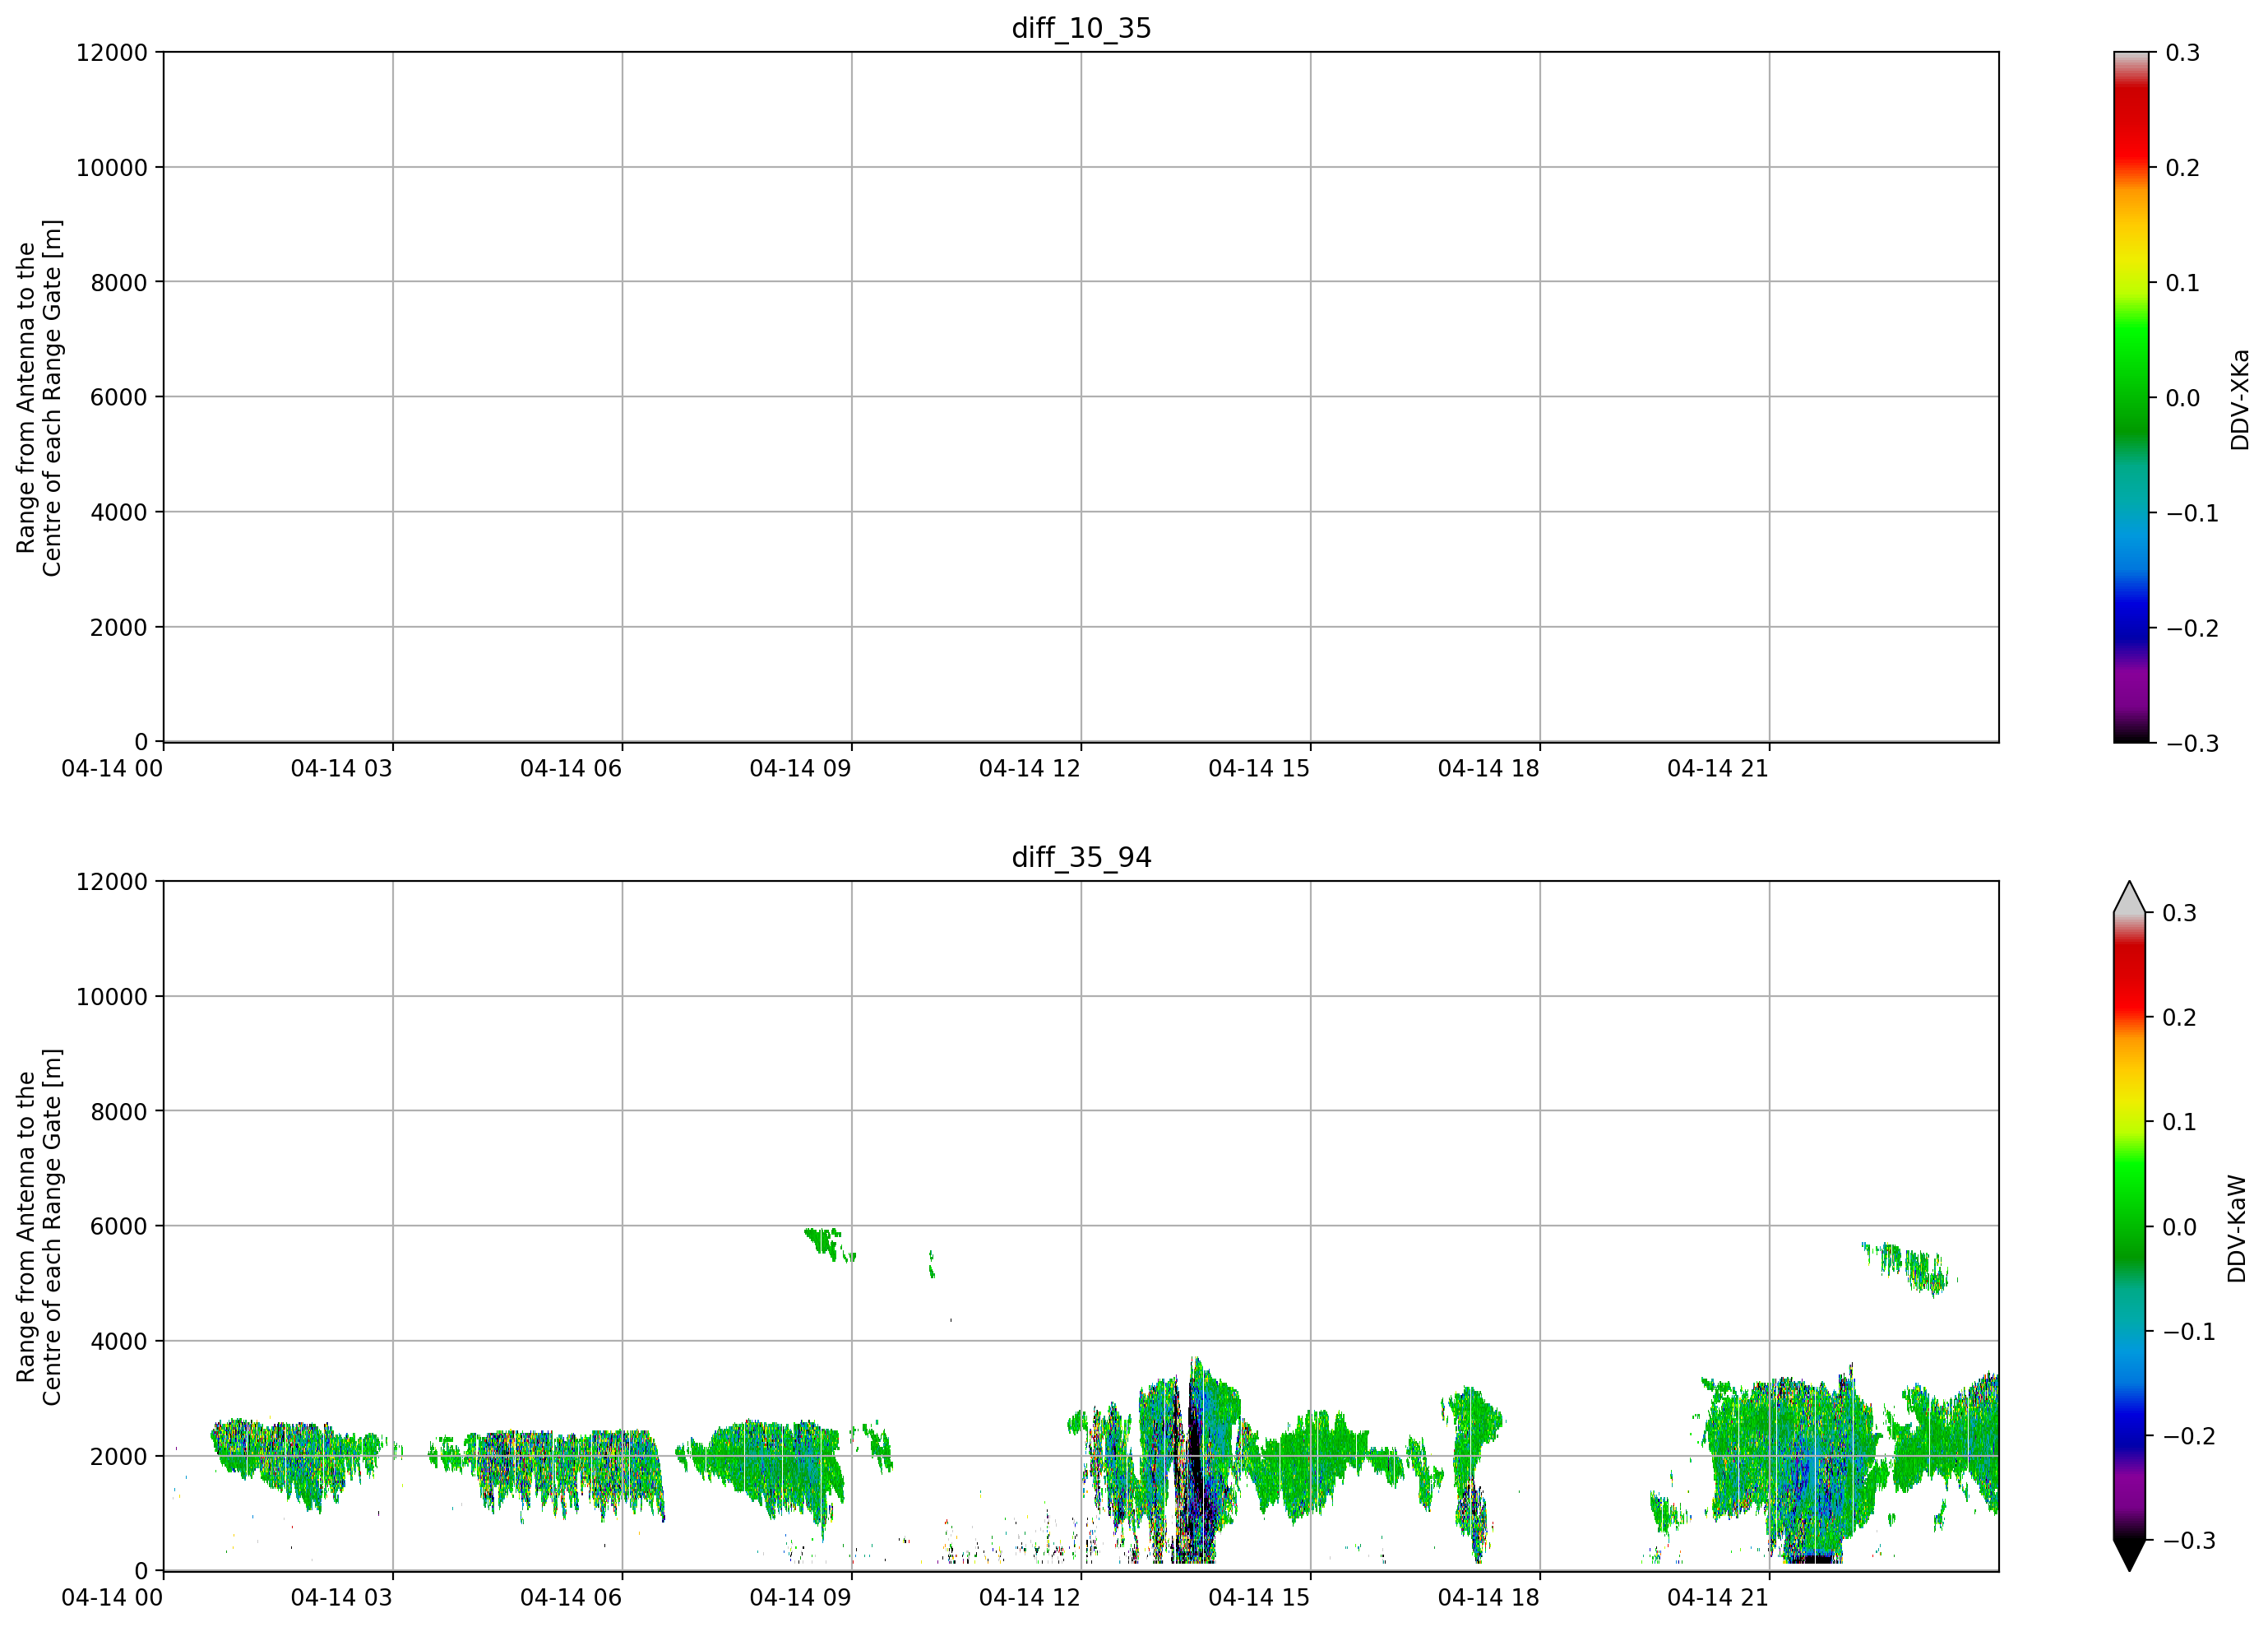Click '04-14 09' x-tick under diff_35_94 plot
Viewport: 2268px width, 1627px height.
coord(800,1597)
